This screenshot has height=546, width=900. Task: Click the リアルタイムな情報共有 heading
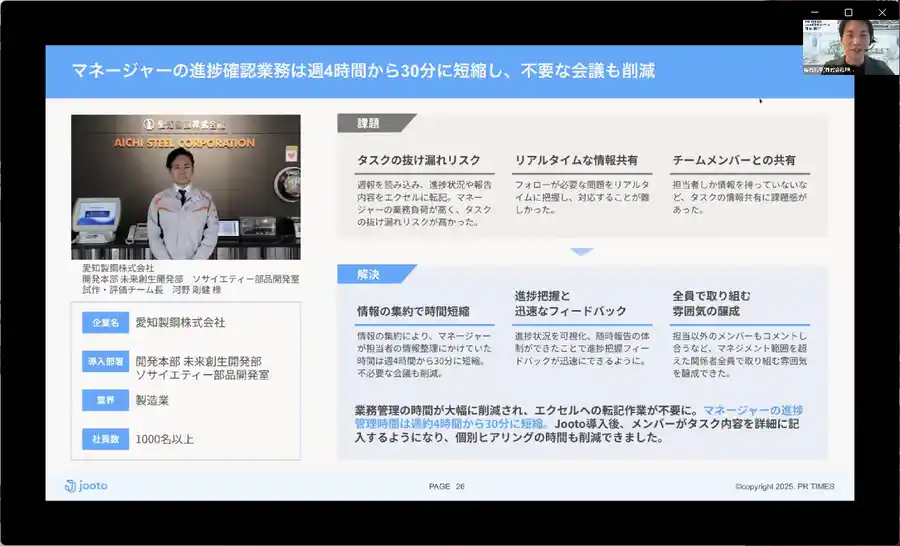click(x=576, y=160)
